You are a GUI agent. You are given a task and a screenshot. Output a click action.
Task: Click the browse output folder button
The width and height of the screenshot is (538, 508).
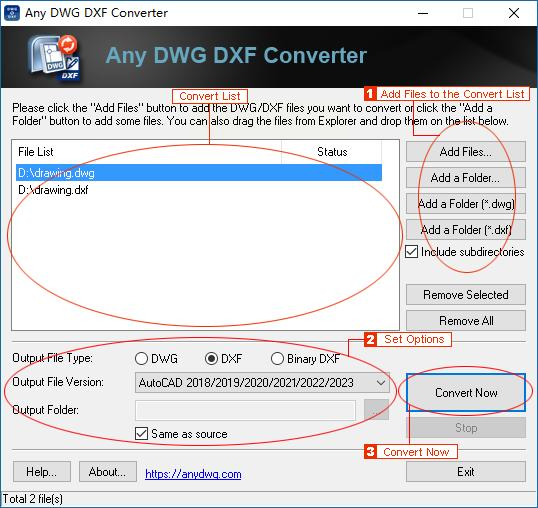pos(376,410)
